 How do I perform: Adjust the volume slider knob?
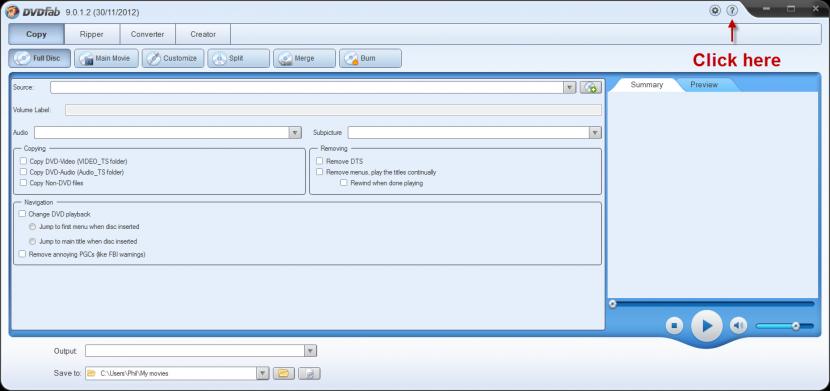(x=796, y=326)
